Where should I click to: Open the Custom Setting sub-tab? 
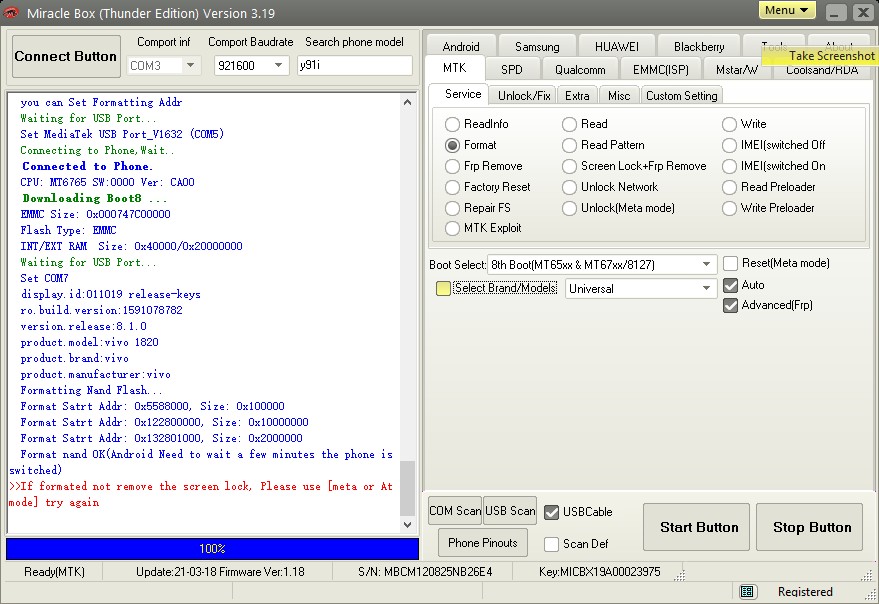681,95
